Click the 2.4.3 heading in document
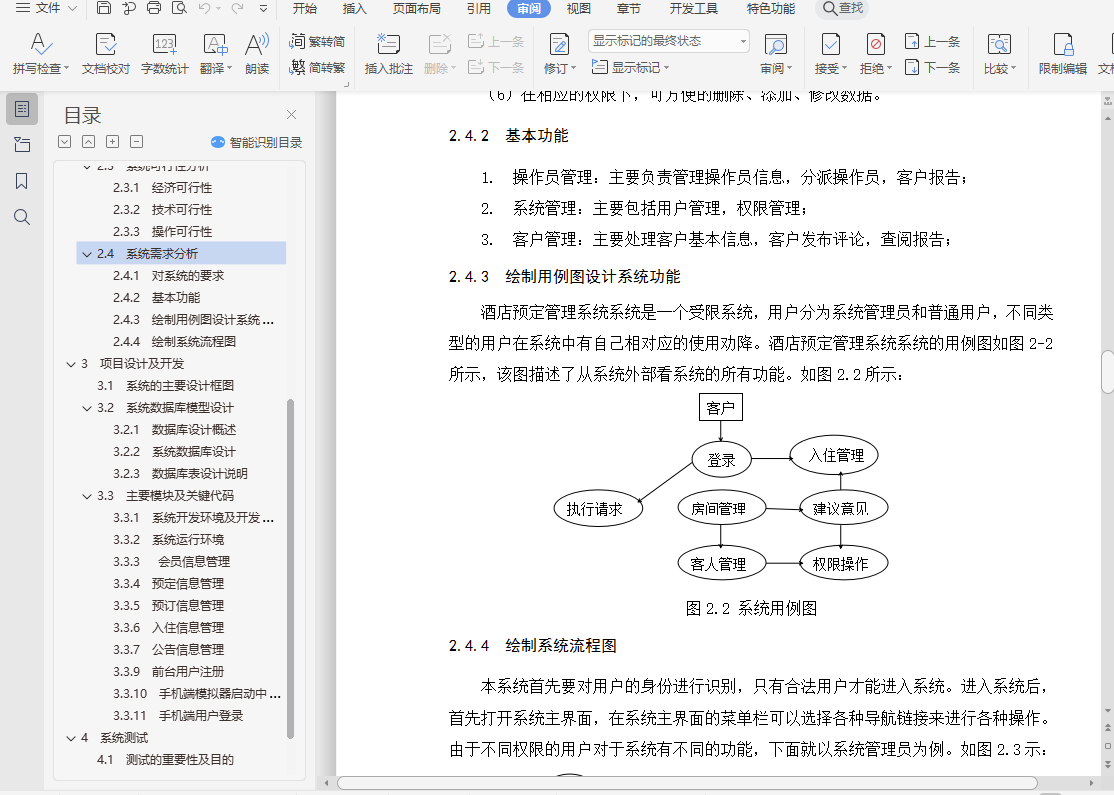Viewport: 1114px width, 795px height. tap(565, 277)
